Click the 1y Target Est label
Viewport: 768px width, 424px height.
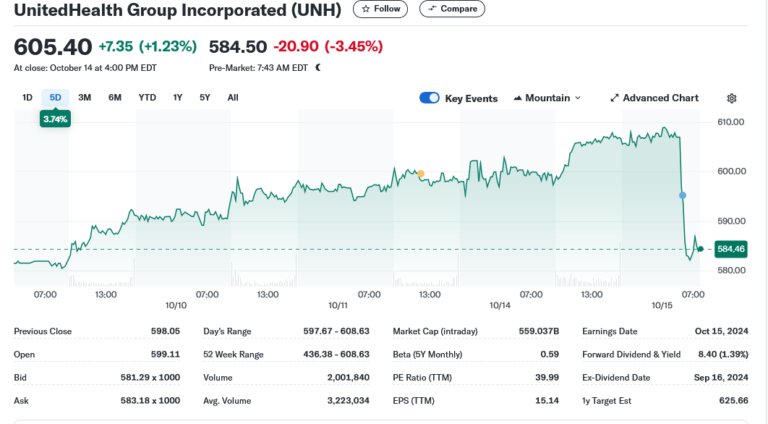607,400
